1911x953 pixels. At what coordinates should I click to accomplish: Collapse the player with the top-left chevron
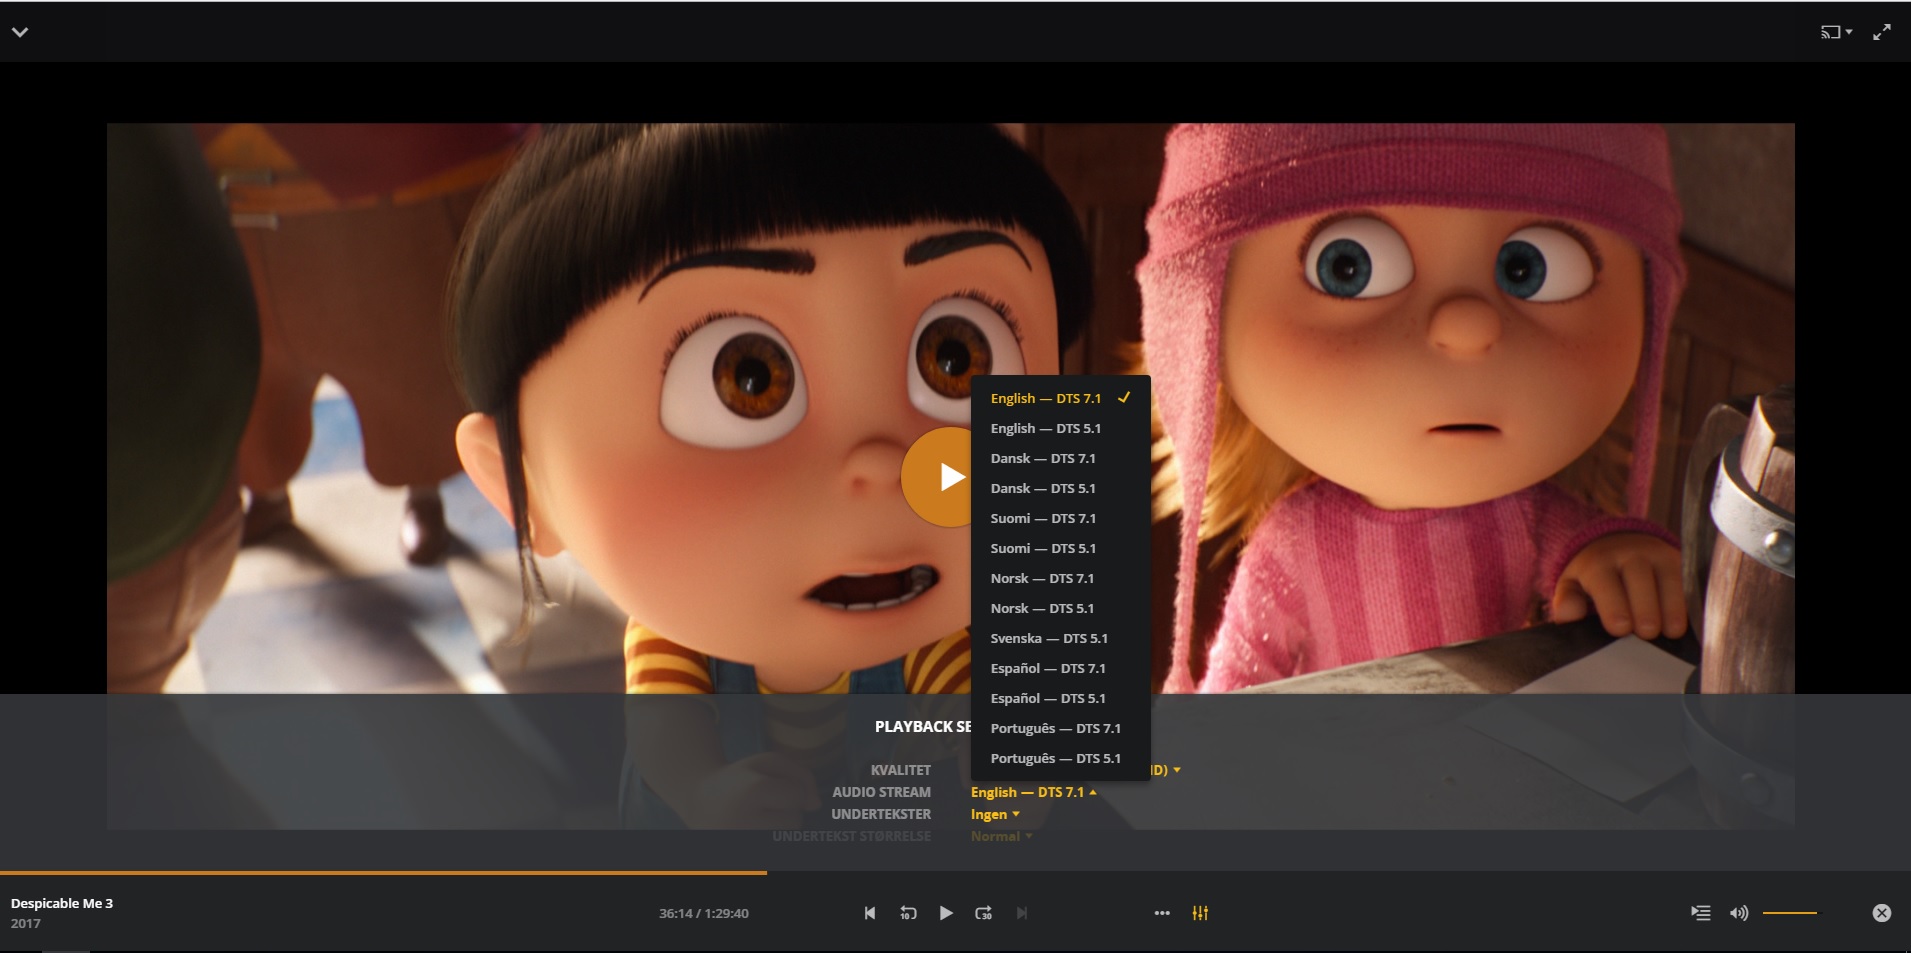[20, 32]
